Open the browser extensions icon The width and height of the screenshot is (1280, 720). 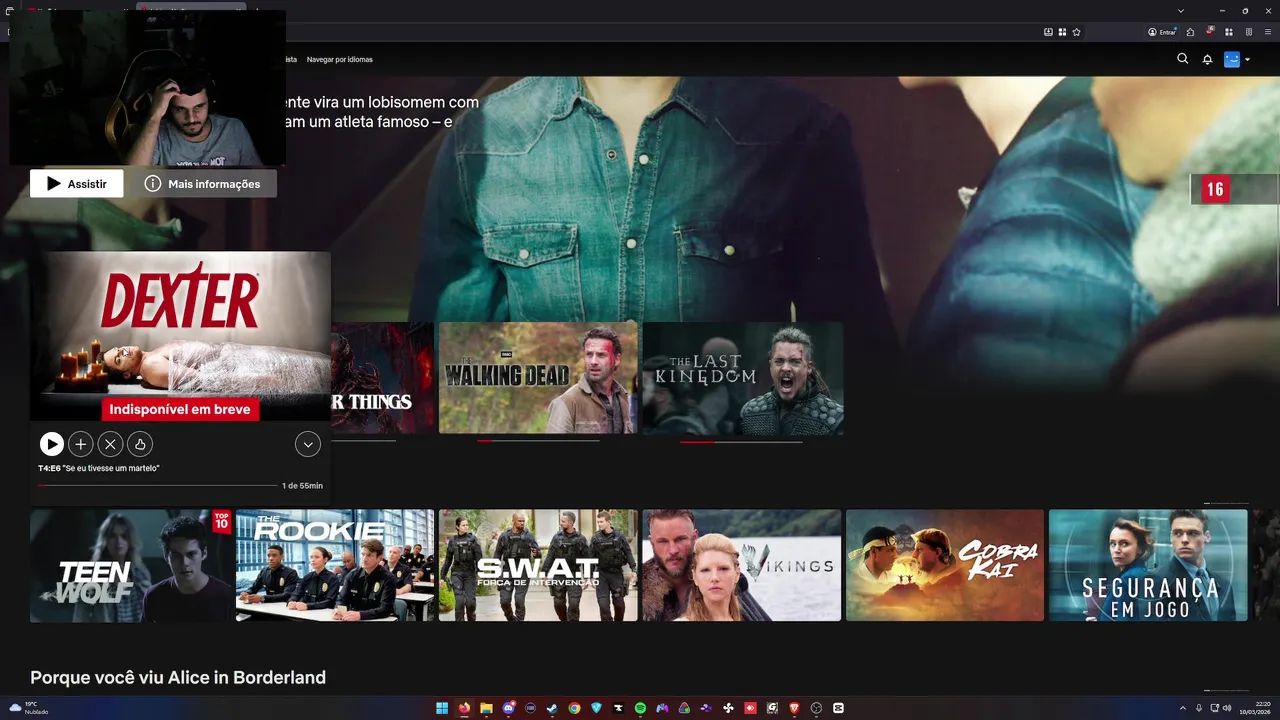(1229, 32)
